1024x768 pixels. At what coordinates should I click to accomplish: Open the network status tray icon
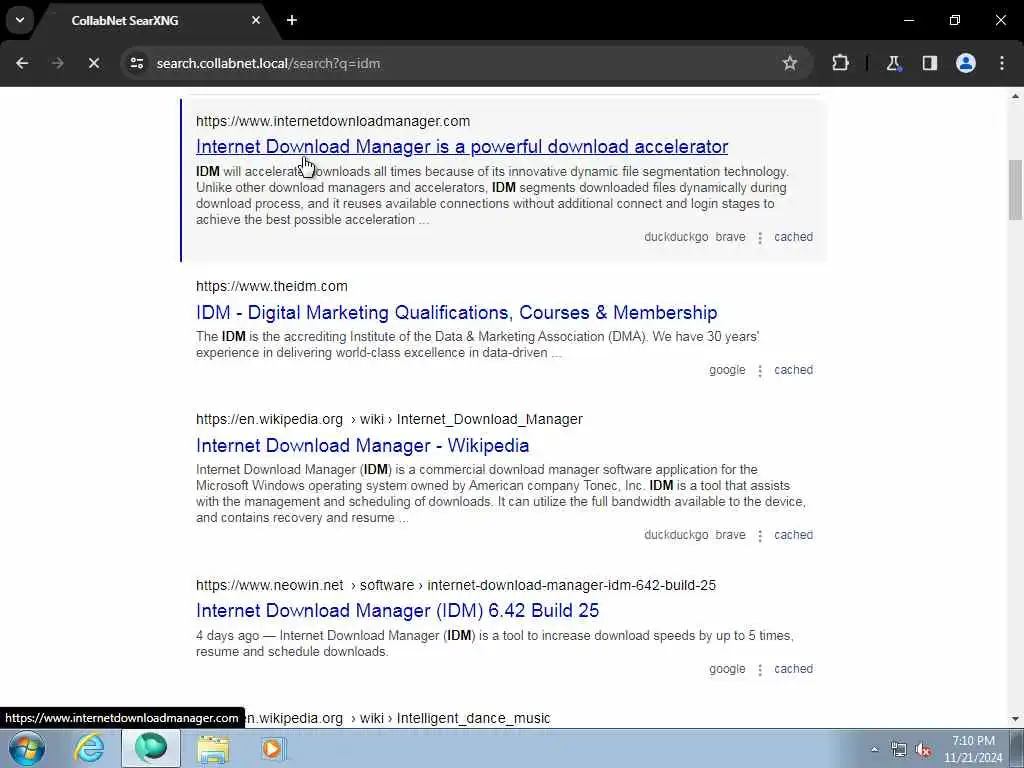pyautogui.click(x=899, y=749)
